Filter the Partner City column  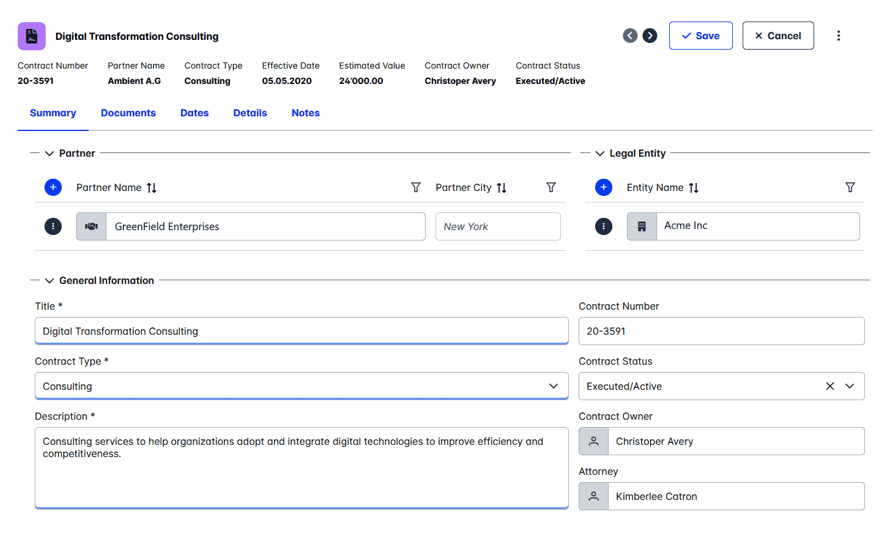click(551, 187)
